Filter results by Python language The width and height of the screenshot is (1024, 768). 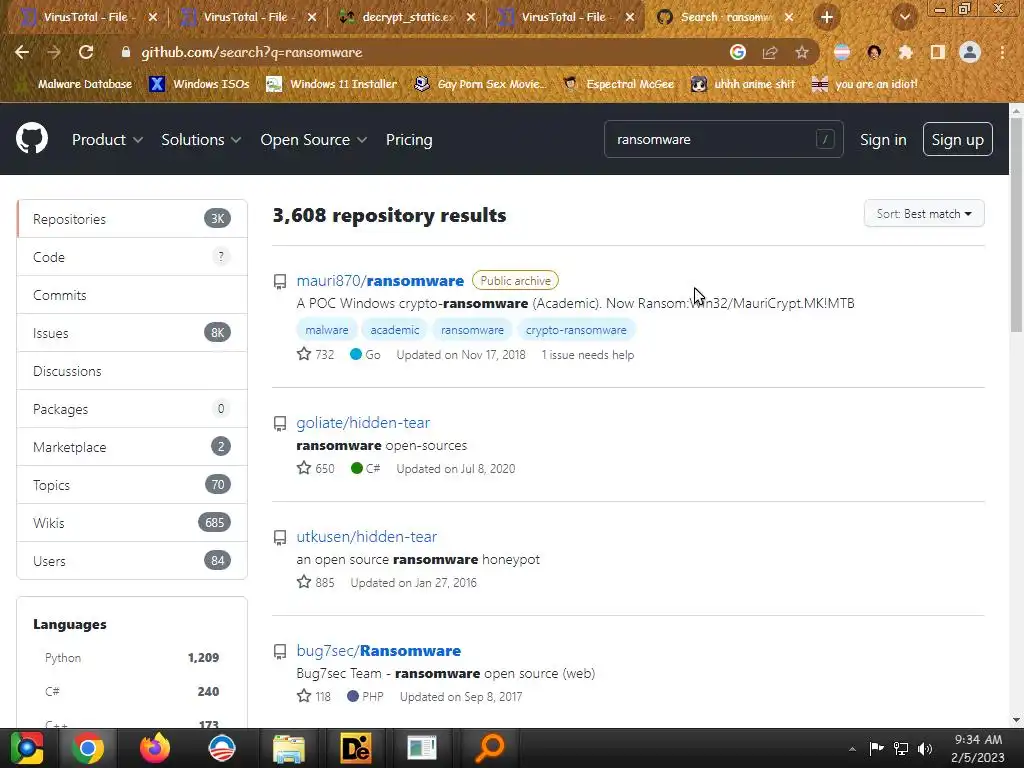click(x=132, y=658)
